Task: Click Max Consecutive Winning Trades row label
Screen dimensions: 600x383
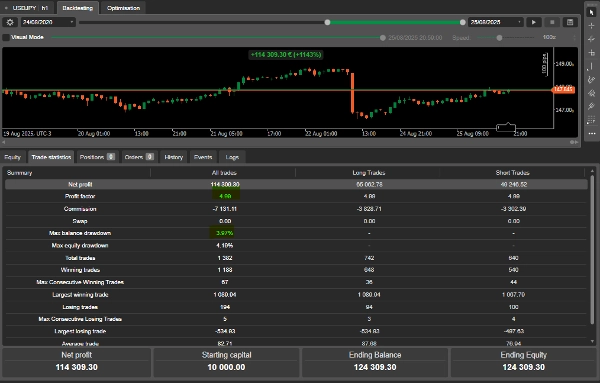Action: pos(80,282)
